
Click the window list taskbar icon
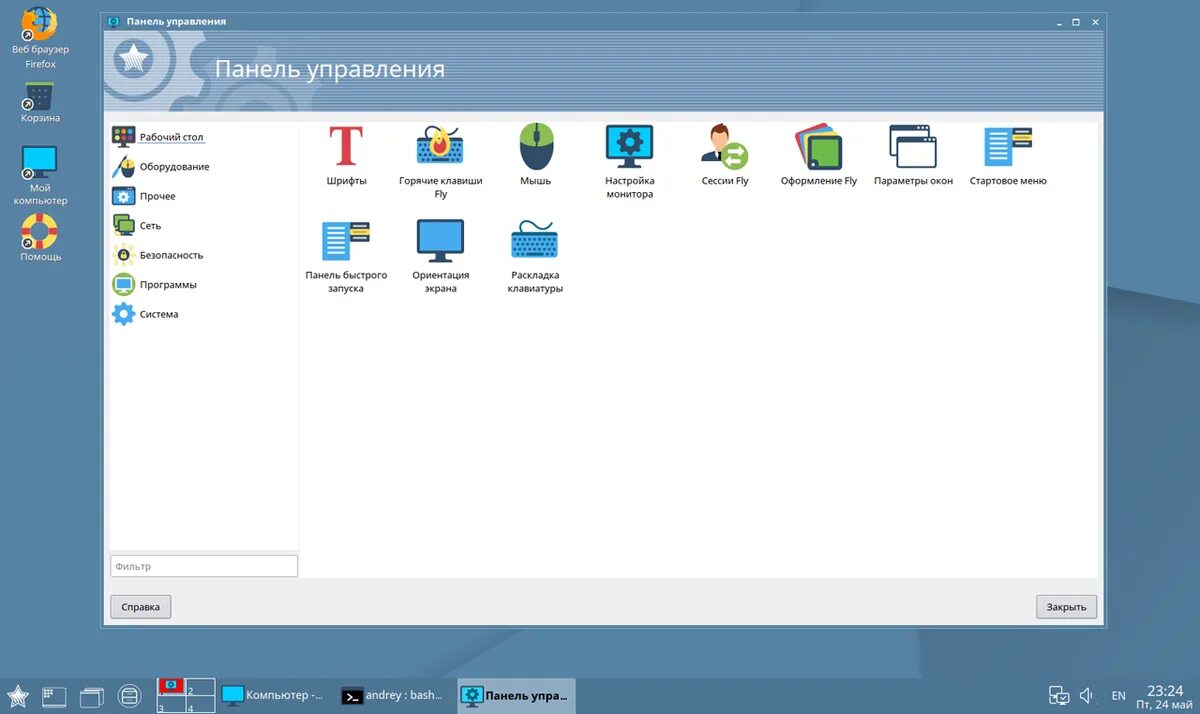coord(91,696)
